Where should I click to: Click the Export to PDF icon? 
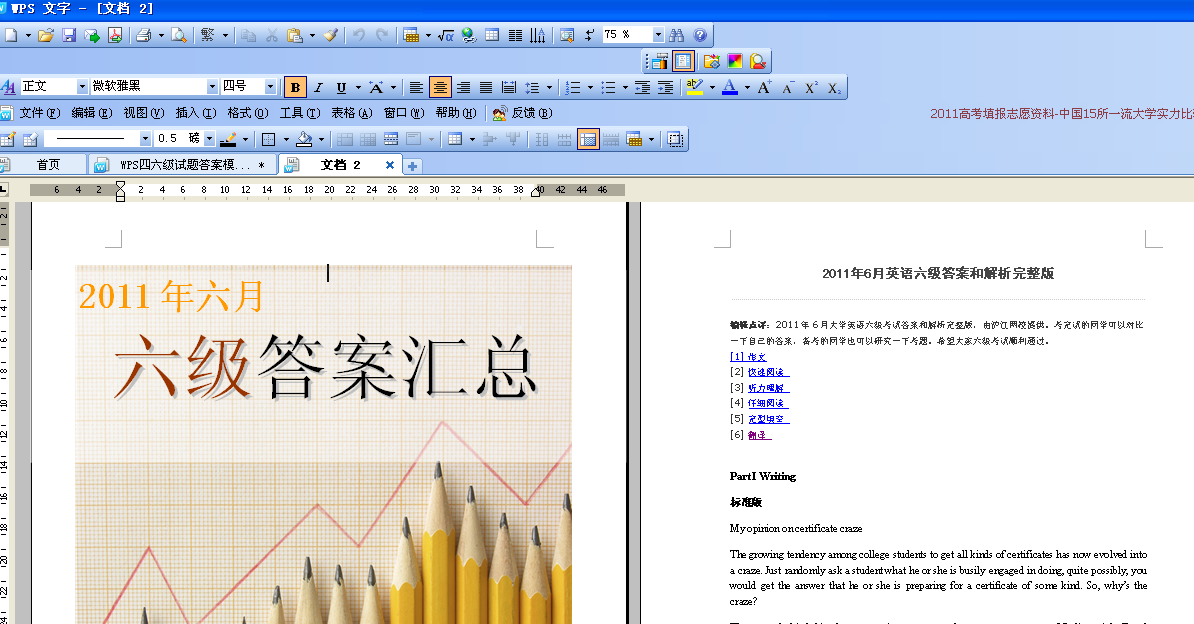tap(114, 35)
